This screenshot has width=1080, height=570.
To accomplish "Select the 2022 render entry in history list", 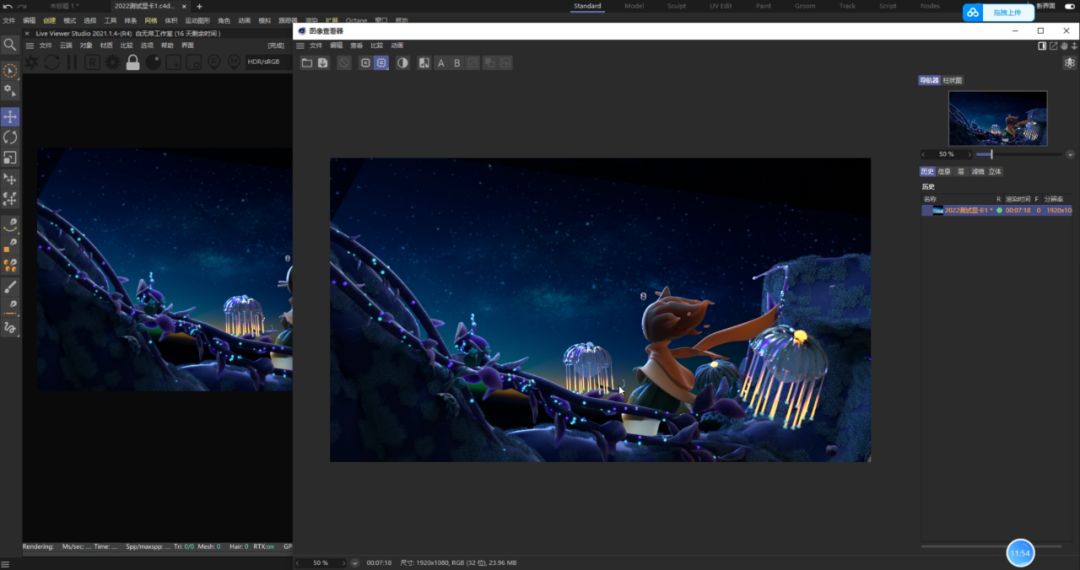I will tap(997, 210).
